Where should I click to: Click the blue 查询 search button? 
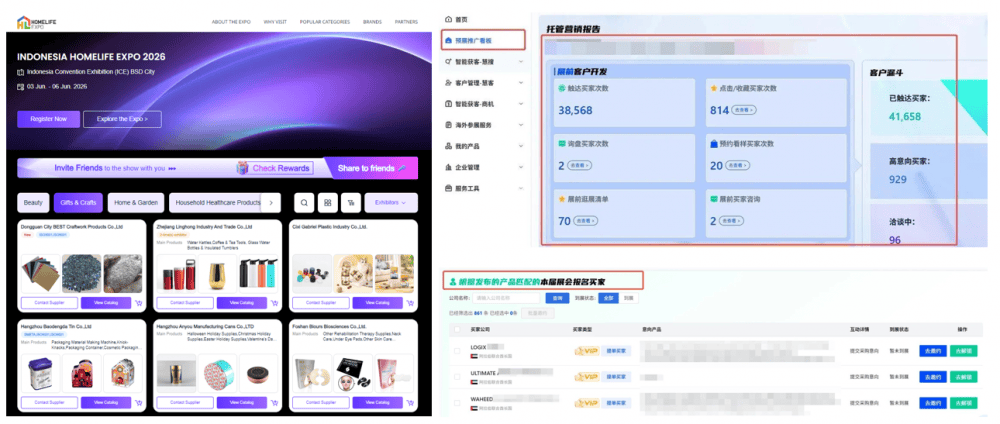point(557,298)
